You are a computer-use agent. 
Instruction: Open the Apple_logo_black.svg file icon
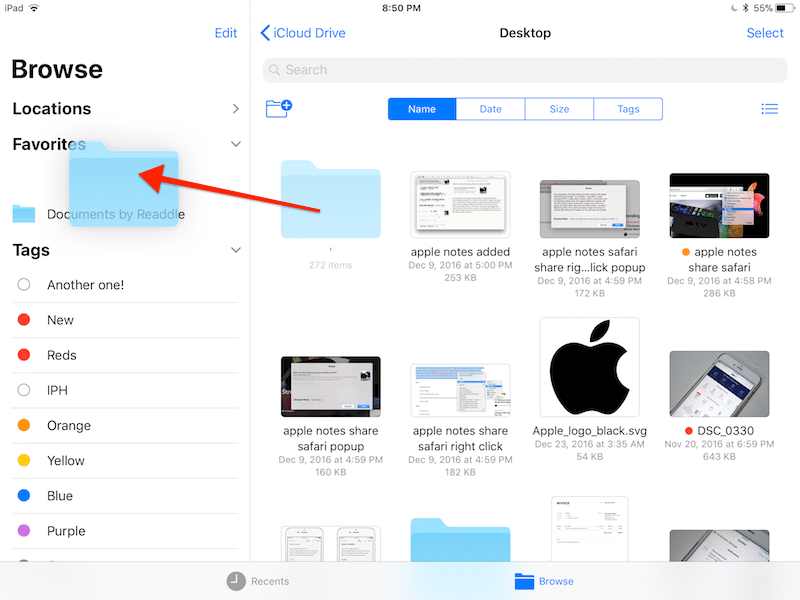[589, 368]
